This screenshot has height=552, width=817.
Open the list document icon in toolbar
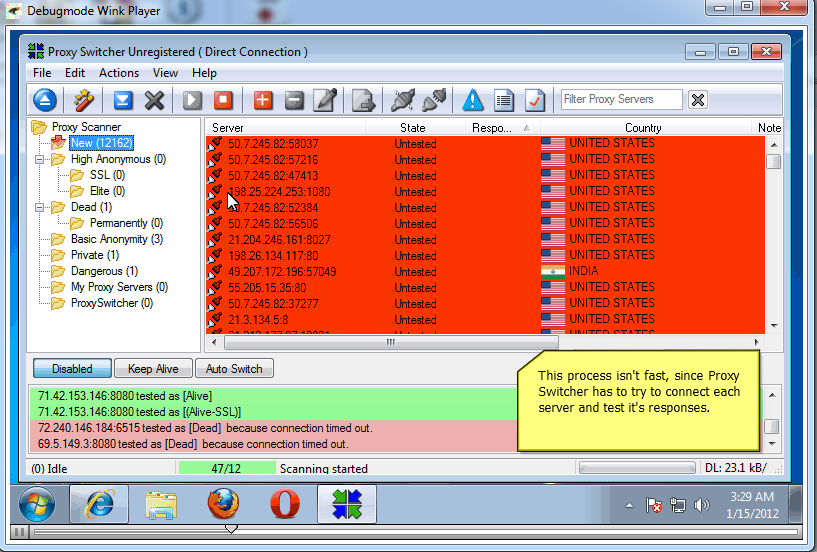503,100
